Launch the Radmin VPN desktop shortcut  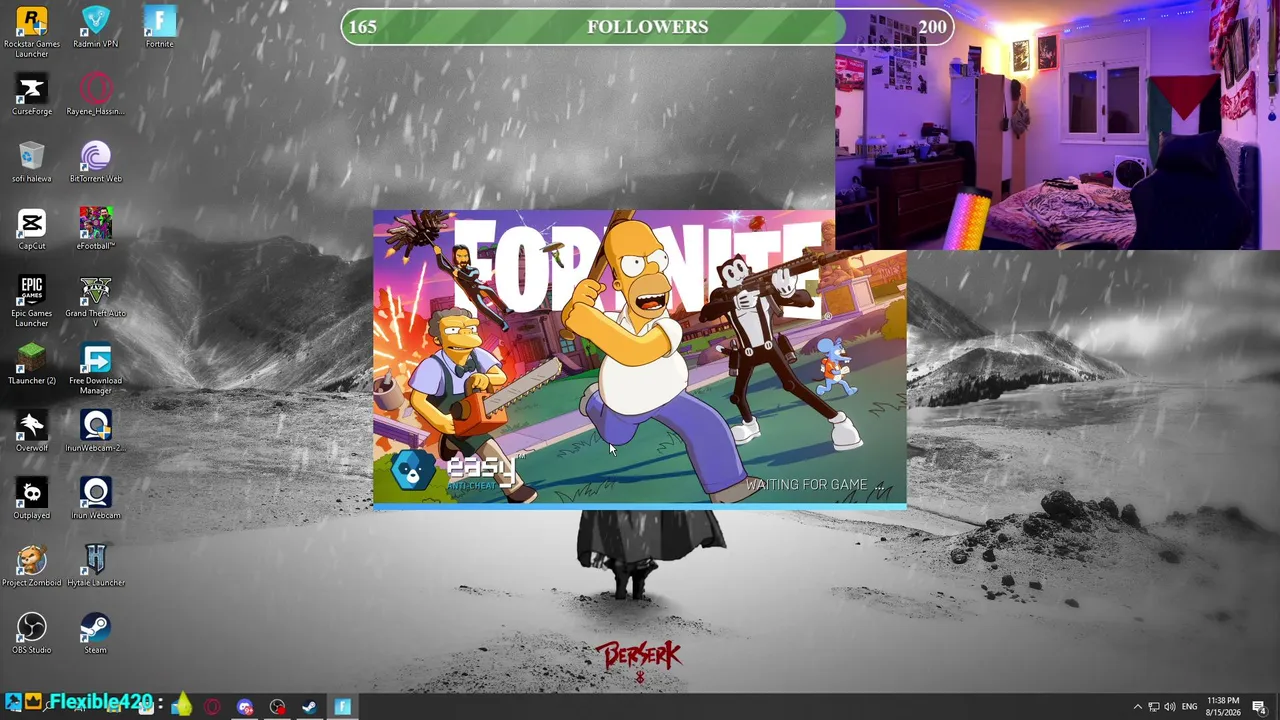[x=96, y=28]
